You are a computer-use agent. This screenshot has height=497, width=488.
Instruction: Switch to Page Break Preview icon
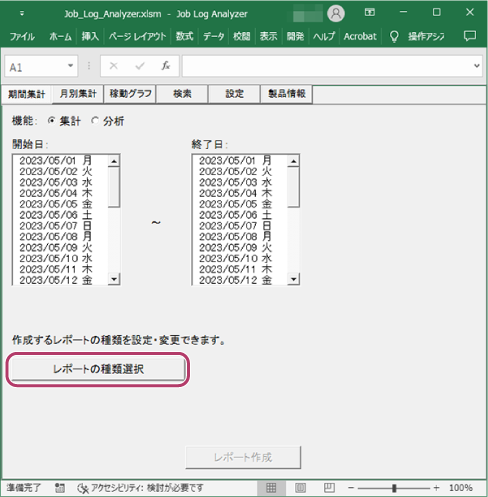329,488
